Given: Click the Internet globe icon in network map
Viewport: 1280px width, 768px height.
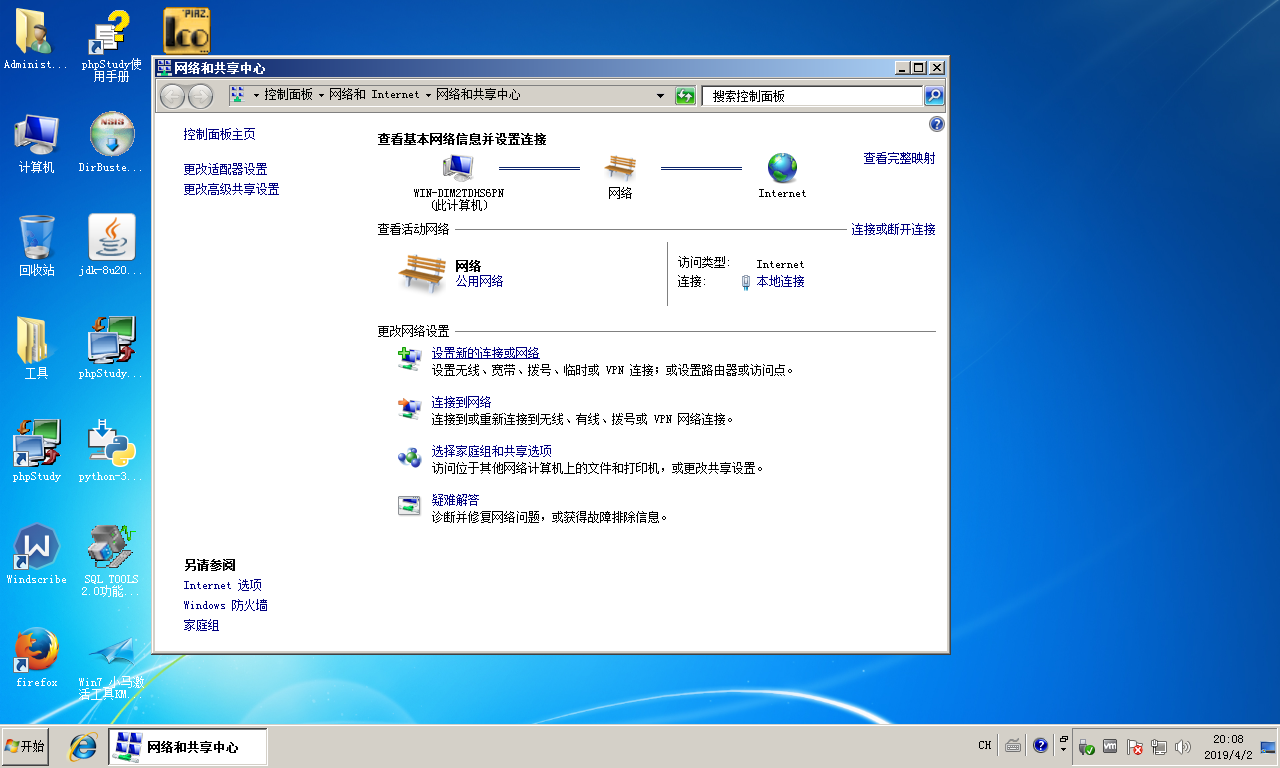Looking at the screenshot, I should click(x=782, y=168).
